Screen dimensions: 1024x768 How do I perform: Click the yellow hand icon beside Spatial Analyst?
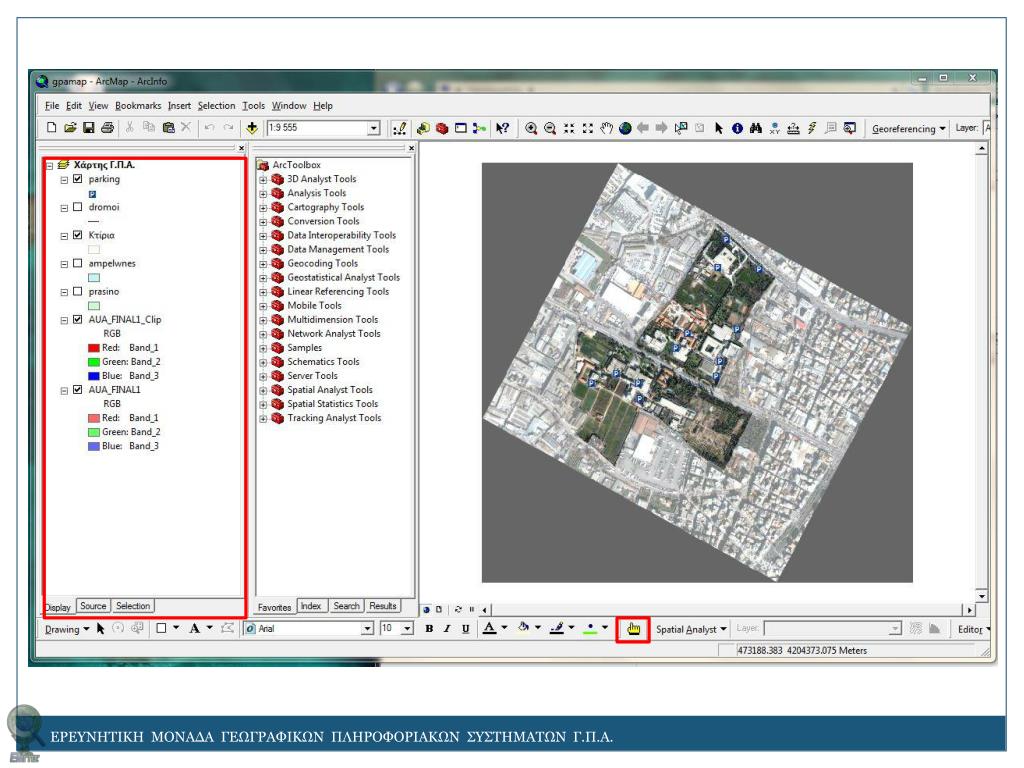pos(633,630)
